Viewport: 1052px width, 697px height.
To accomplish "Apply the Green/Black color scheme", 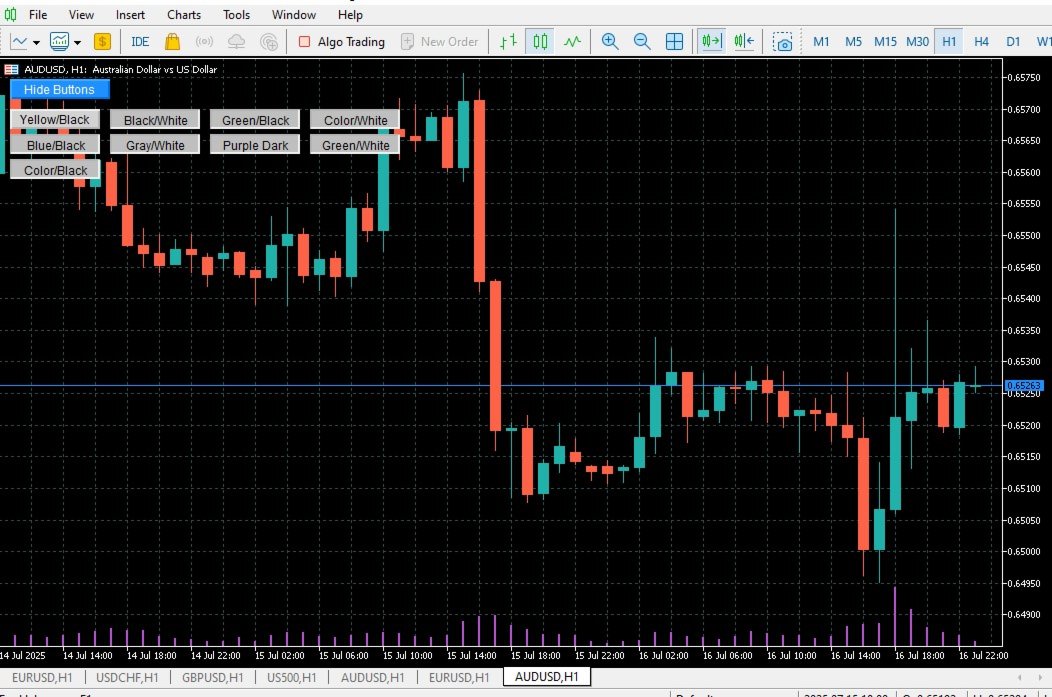I will (x=255, y=120).
